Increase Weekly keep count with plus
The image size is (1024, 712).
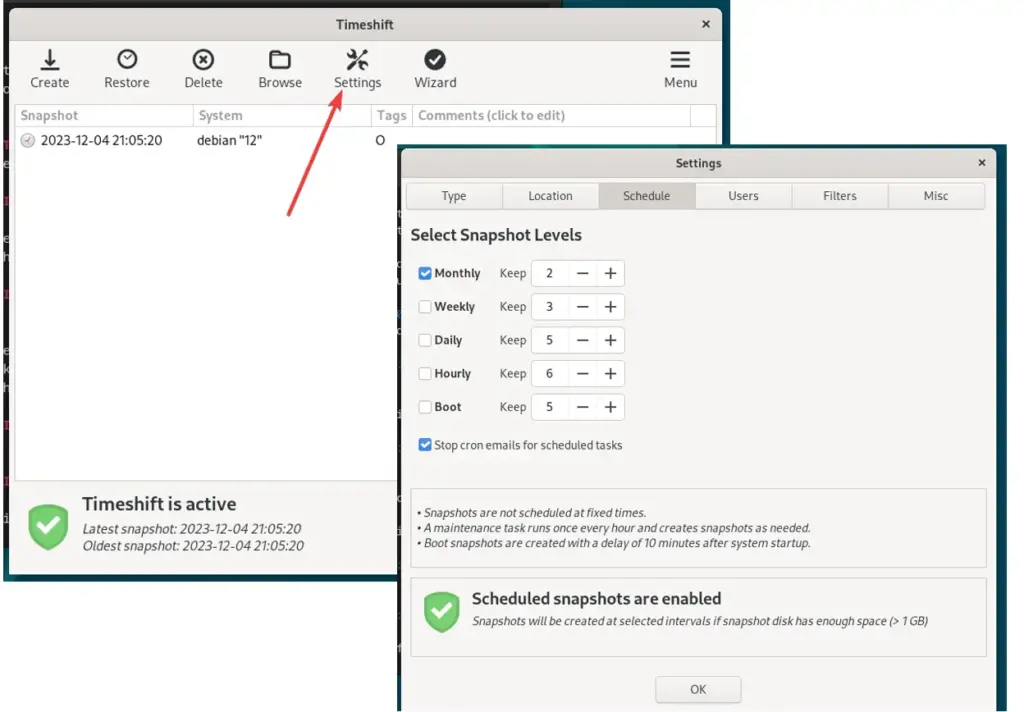click(611, 306)
